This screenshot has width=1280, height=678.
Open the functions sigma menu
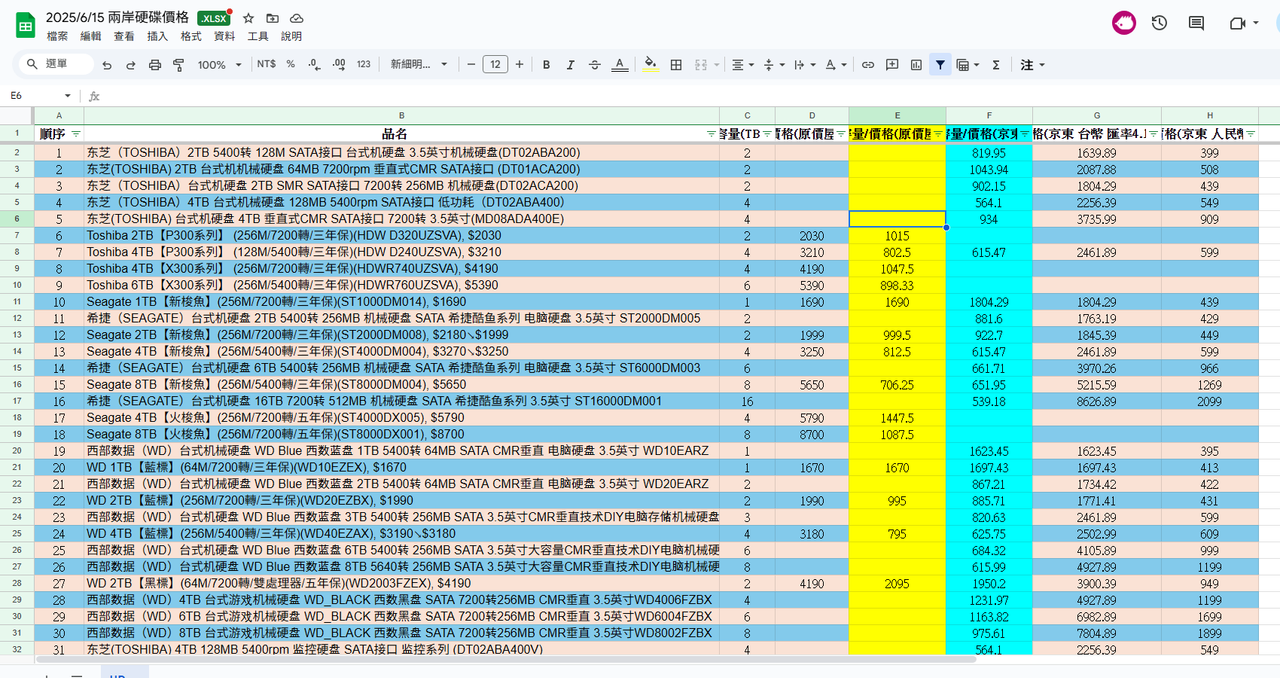(996, 64)
